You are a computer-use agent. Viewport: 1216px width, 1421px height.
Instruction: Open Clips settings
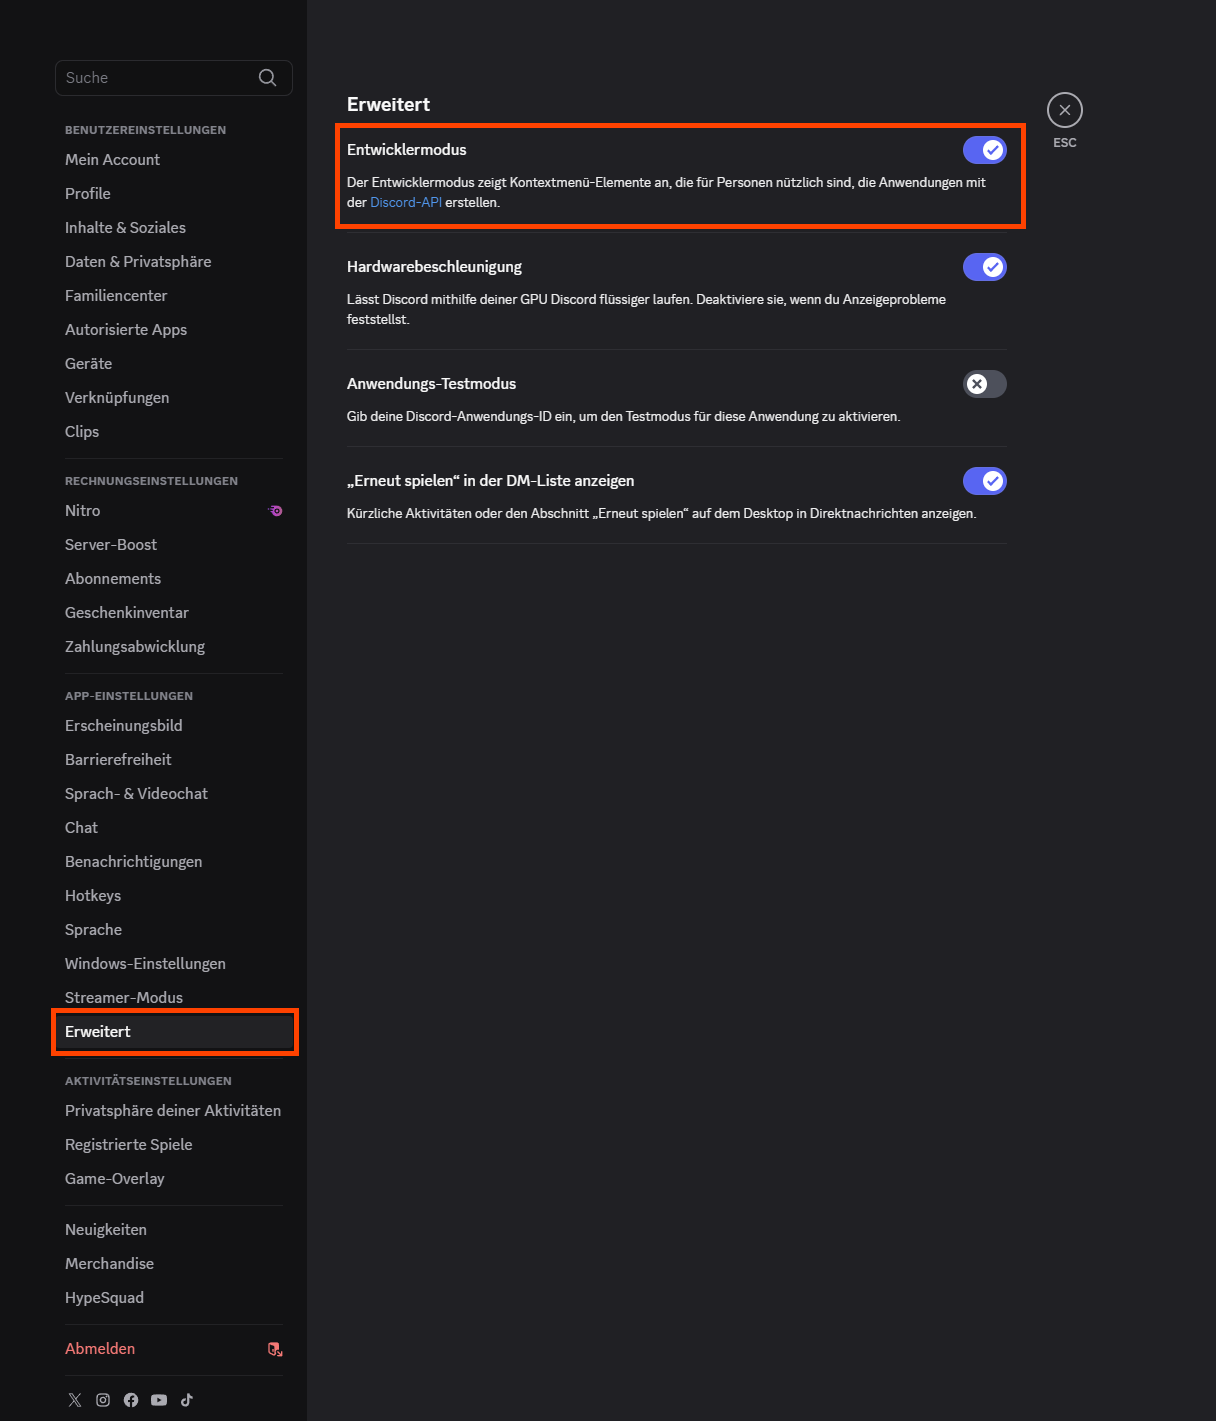click(x=174, y=432)
